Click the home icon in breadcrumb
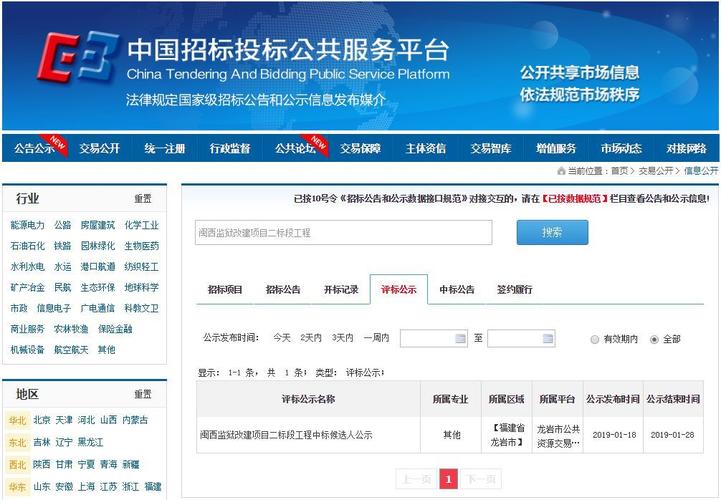Image resolution: width=721 pixels, height=500 pixels. coord(561,171)
